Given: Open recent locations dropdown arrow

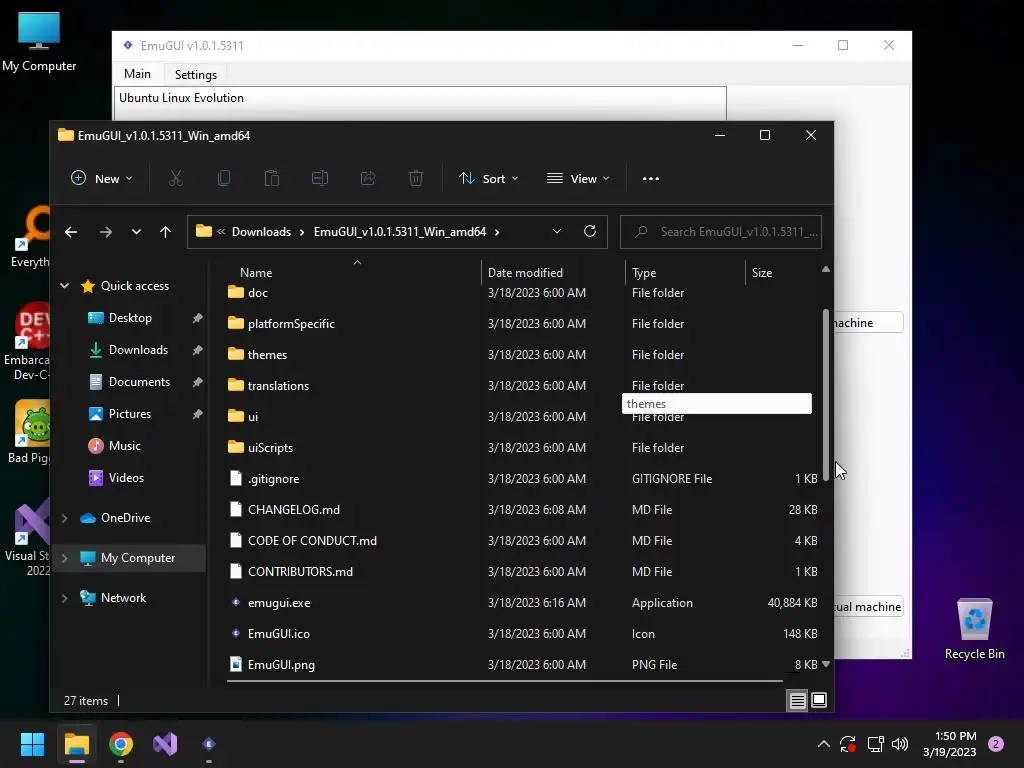Looking at the screenshot, I should [136, 232].
